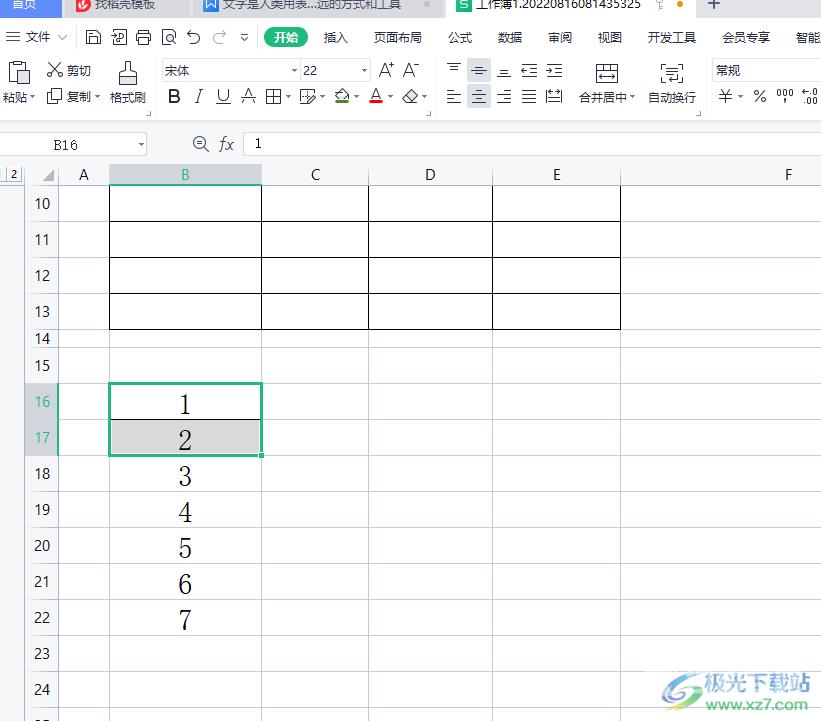Viewport: 821px width, 721px height.
Task: Switch to the 审阅 Review tab
Action: click(x=560, y=37)
